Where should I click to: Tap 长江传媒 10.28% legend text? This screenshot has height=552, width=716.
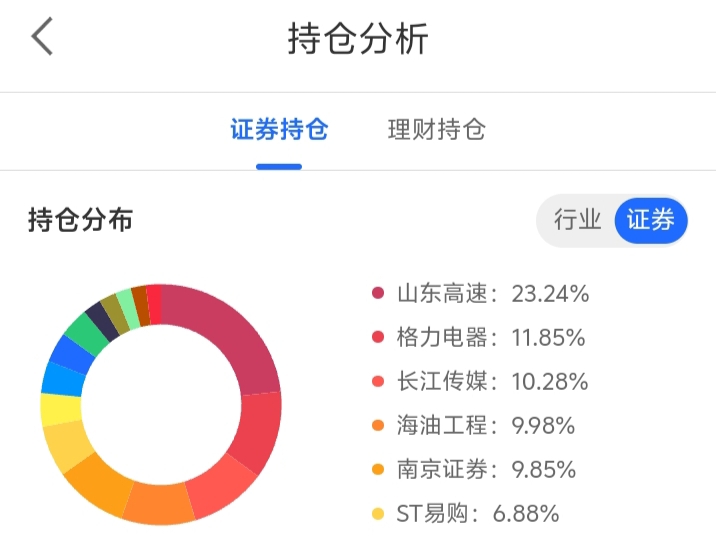(x=492, y=382)
